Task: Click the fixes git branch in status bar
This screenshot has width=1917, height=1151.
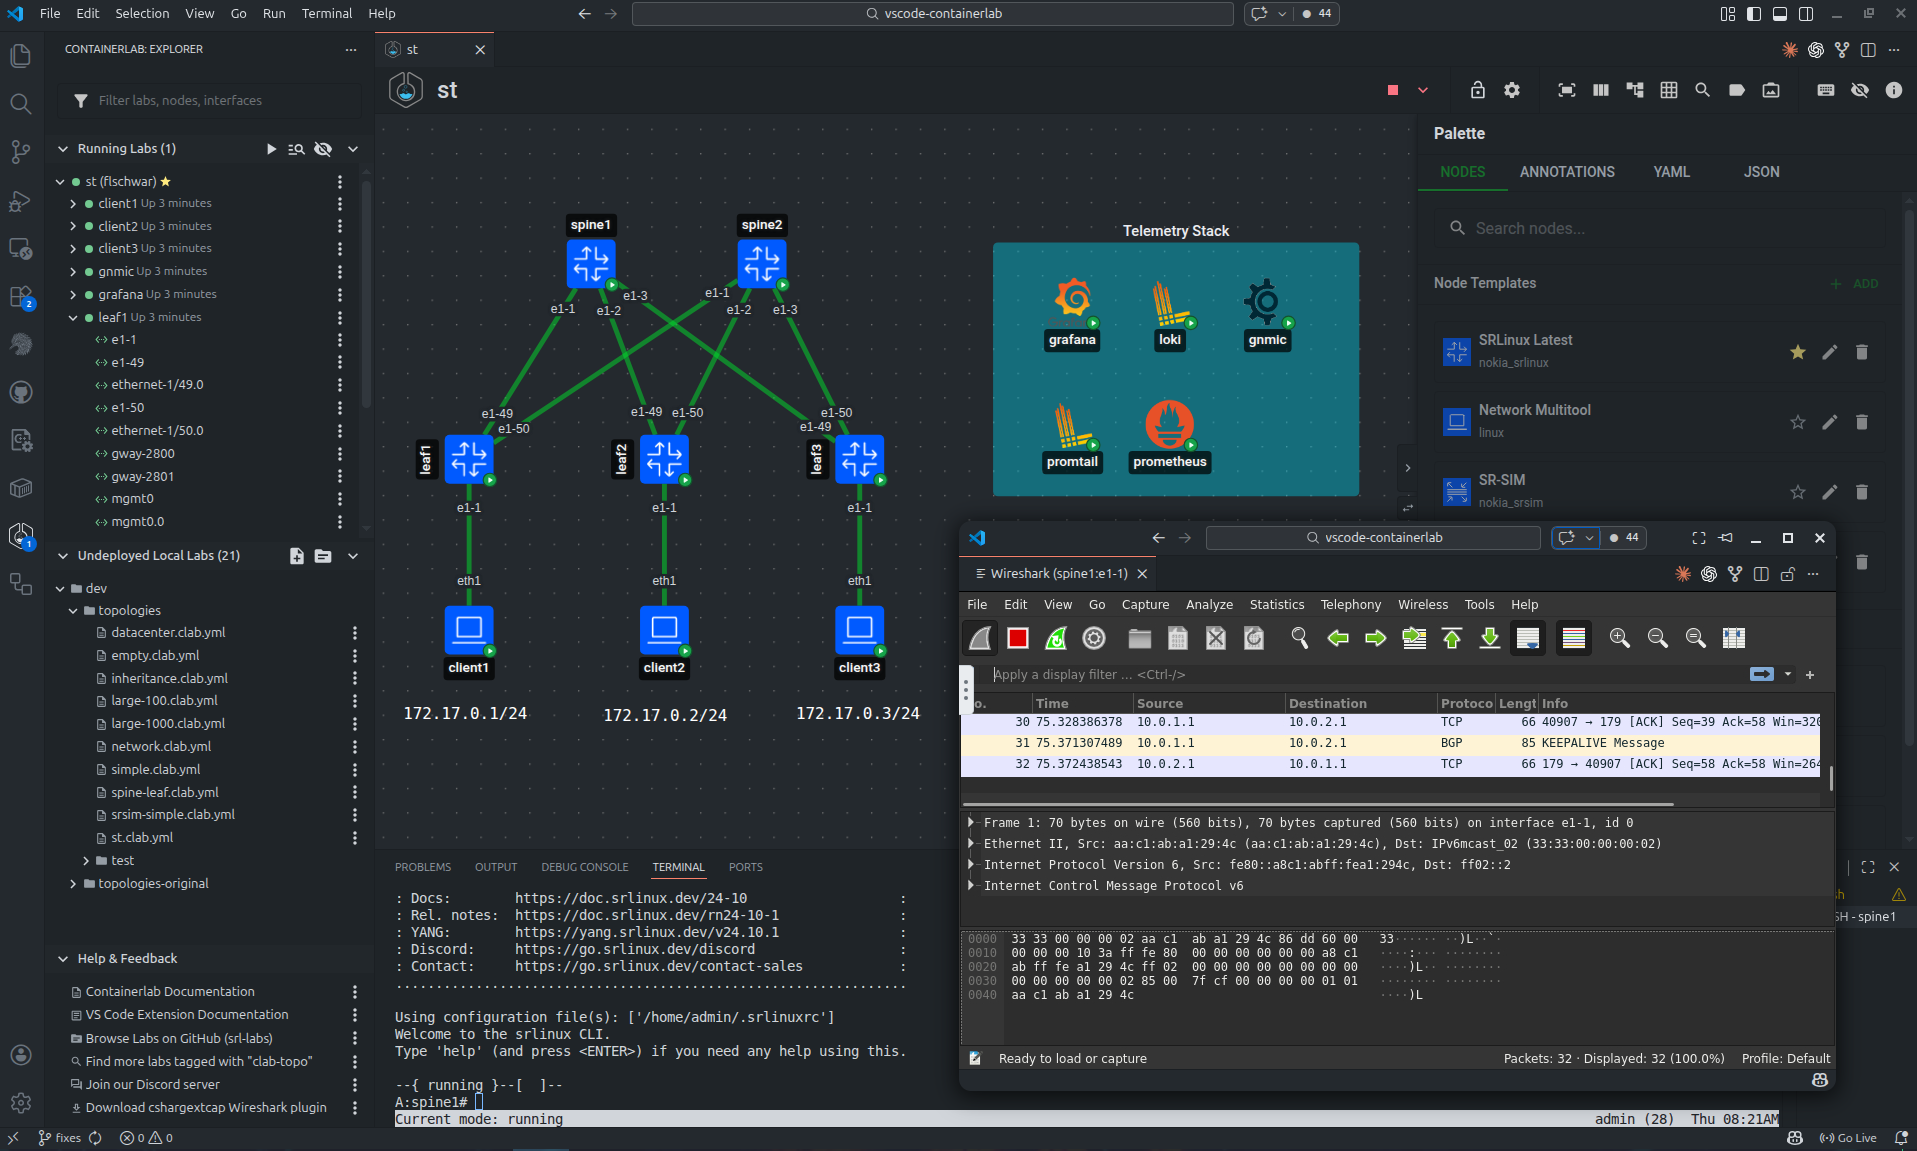Action: pyautogui.click(x=59, y=1139)
